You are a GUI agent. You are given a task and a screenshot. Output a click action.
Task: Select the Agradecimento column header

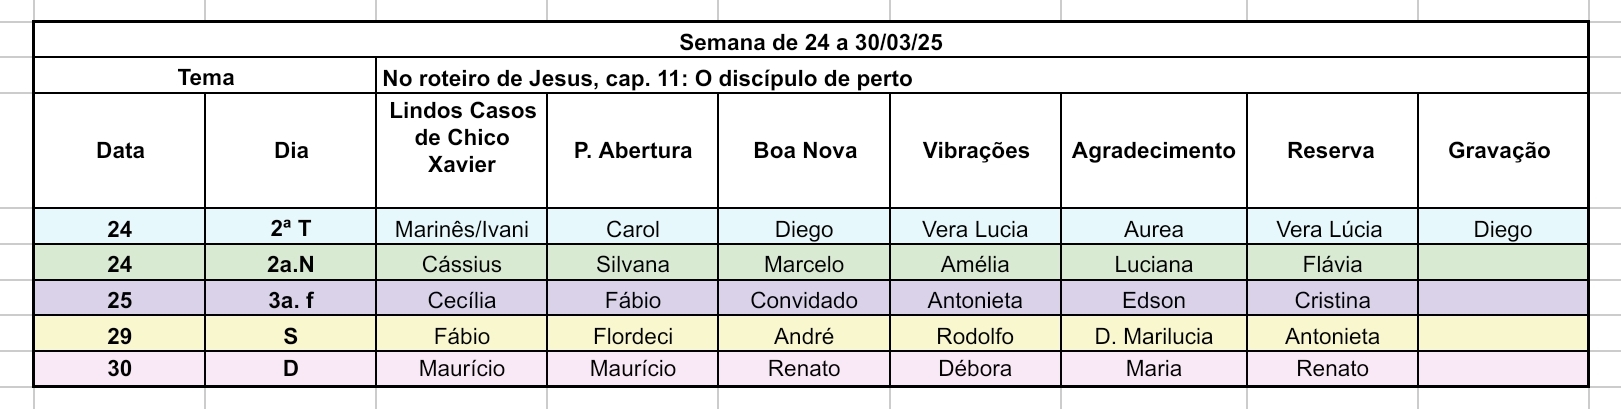click(1154, 151)
